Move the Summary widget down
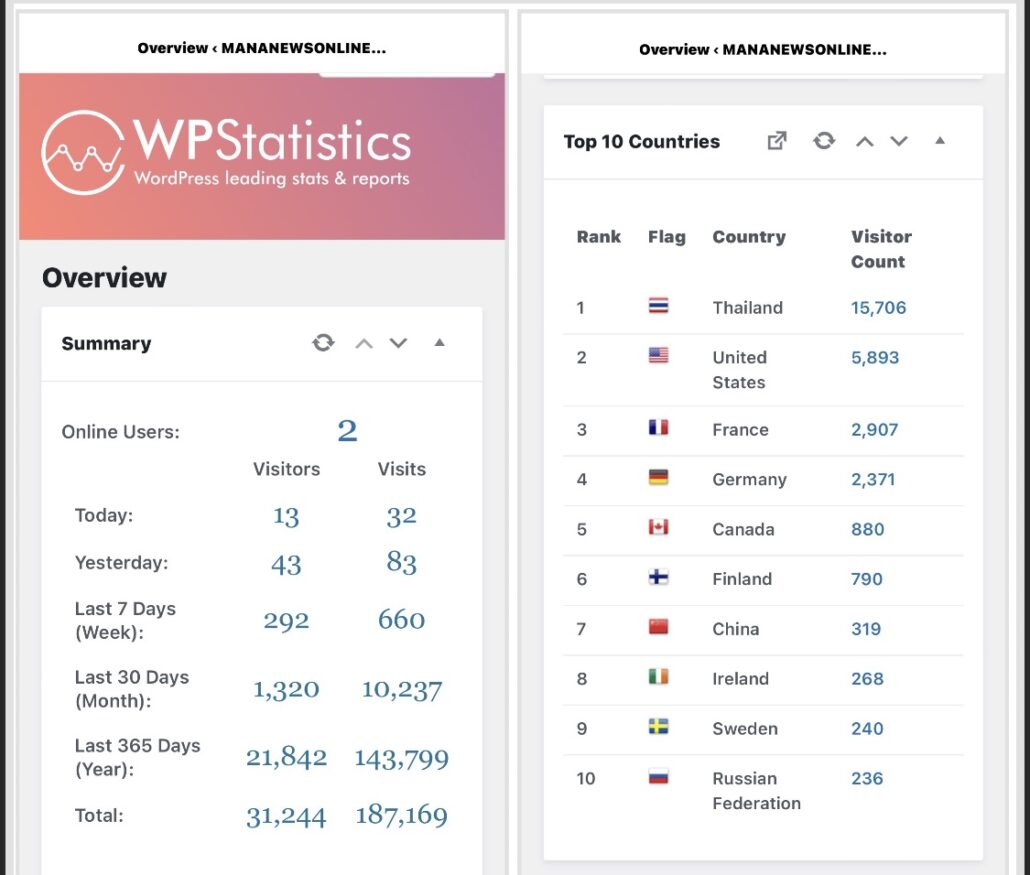The height and width of the screenshot is (875, 1030). (398, 343)
